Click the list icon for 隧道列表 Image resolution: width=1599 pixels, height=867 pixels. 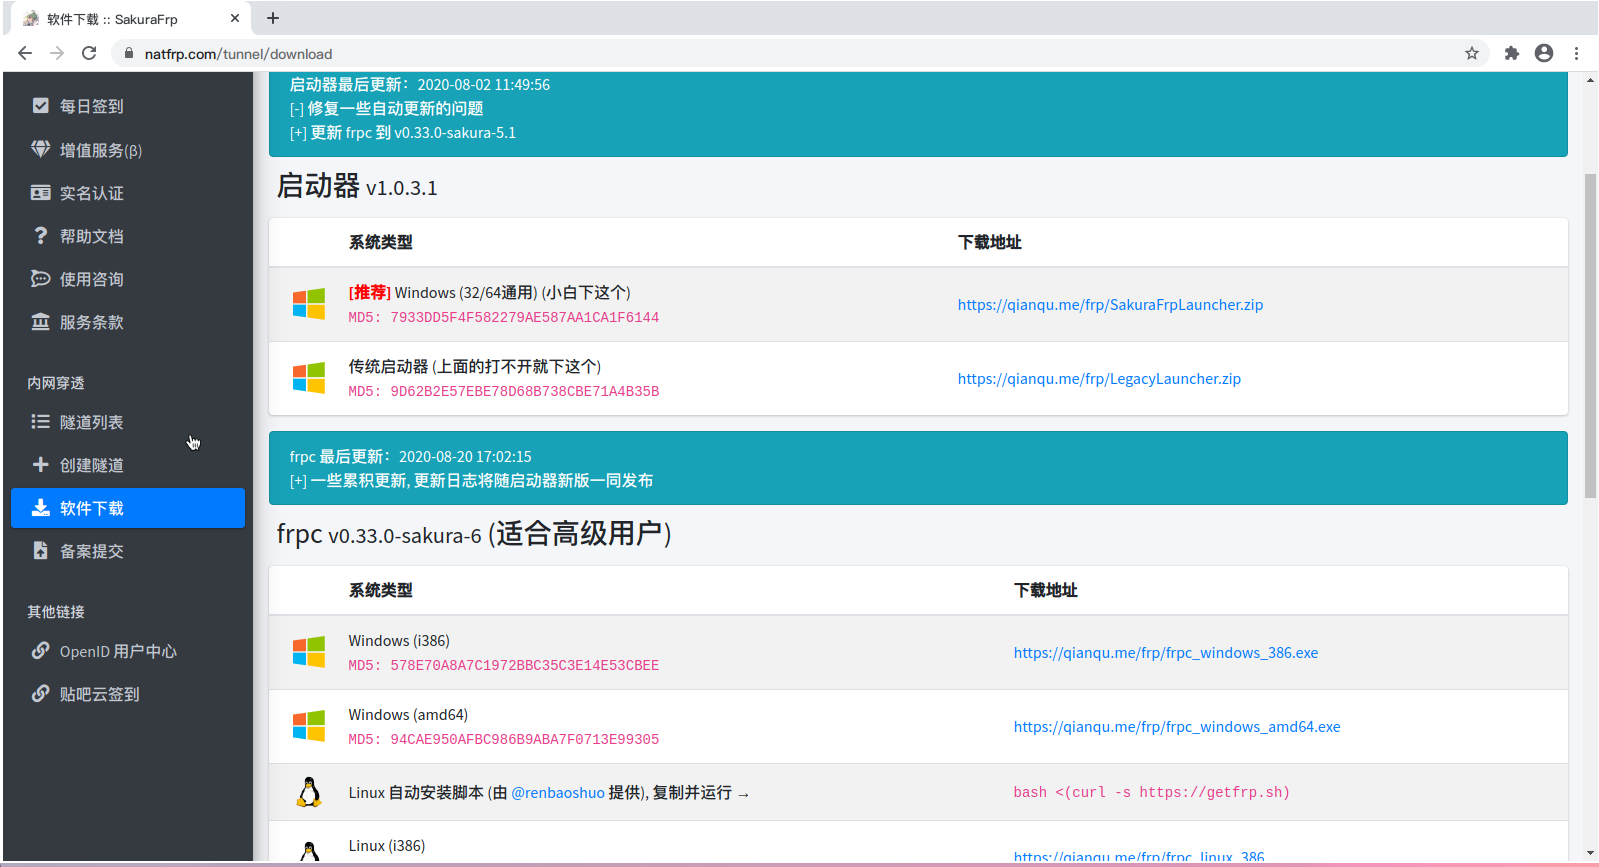click(x=40, y=421)
